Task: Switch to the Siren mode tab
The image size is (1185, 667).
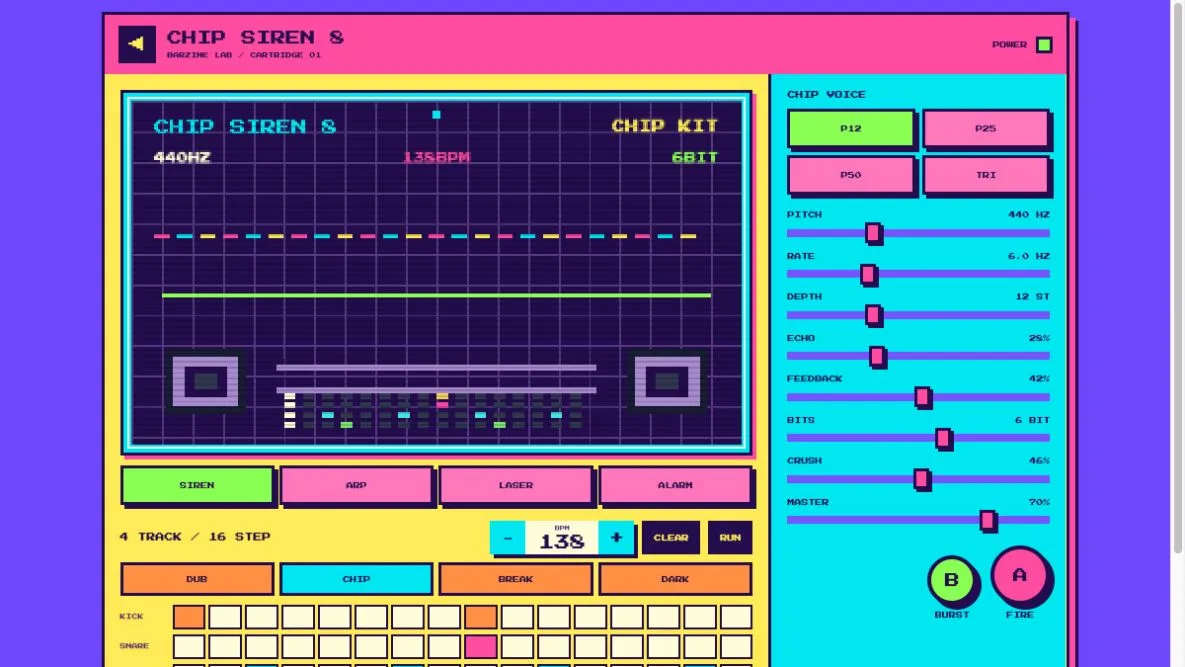Action: click(196, 485)
